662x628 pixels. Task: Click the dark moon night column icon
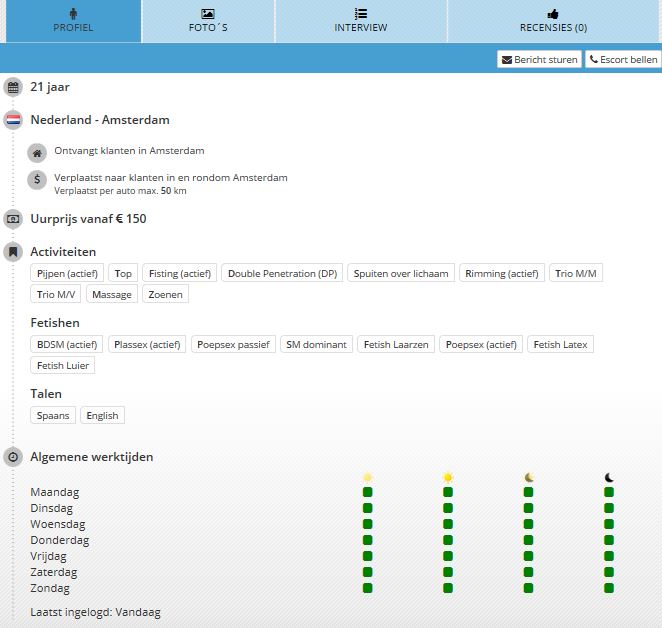coord(608,477)
